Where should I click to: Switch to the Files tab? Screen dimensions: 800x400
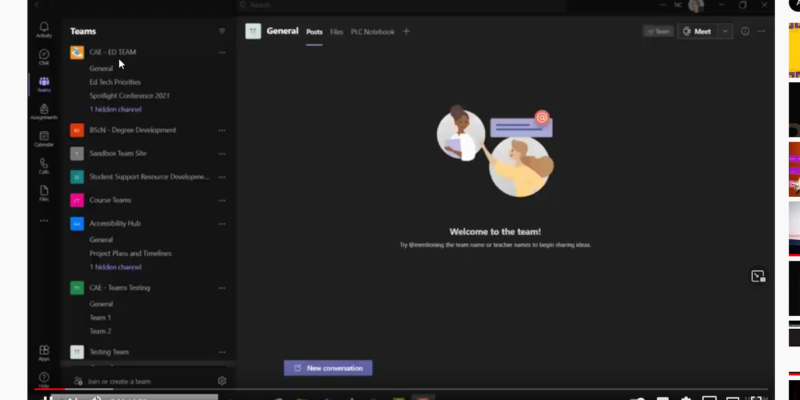click(x=336, y=32)
